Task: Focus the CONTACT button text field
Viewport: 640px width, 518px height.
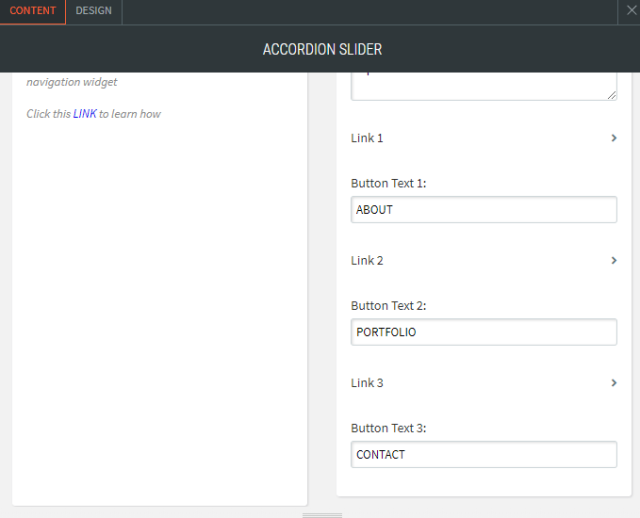Action: [x=484, y=454]
